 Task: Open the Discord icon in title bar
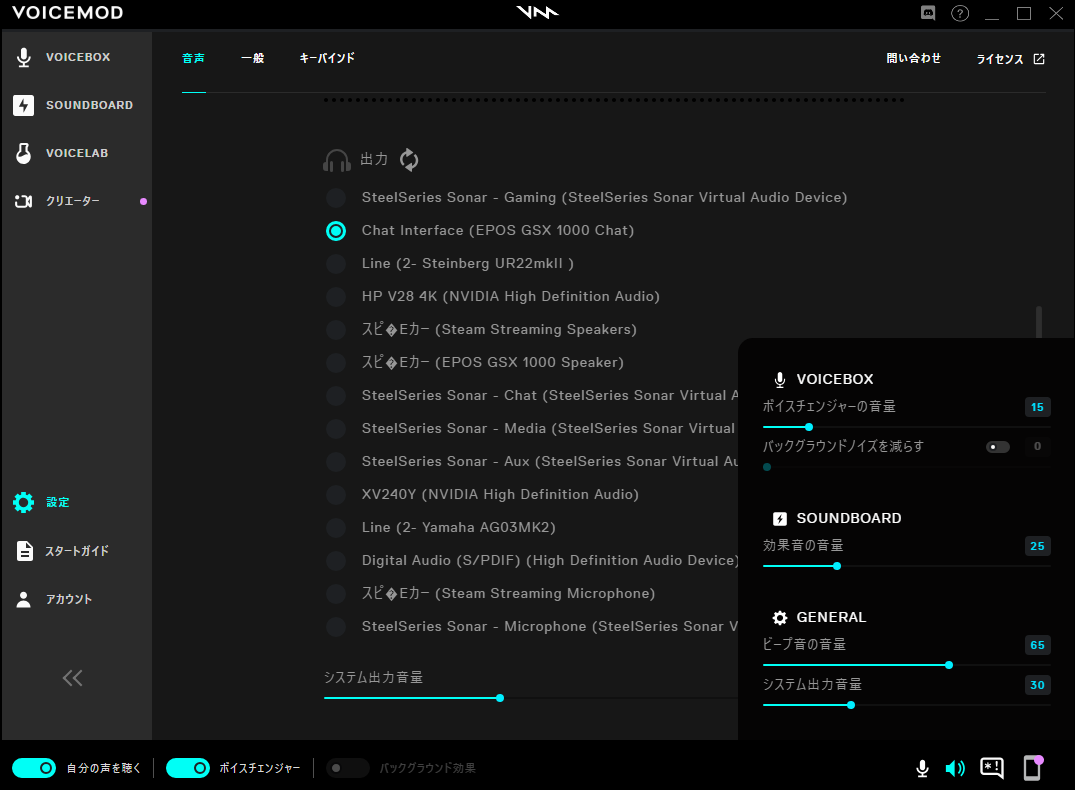928,13
